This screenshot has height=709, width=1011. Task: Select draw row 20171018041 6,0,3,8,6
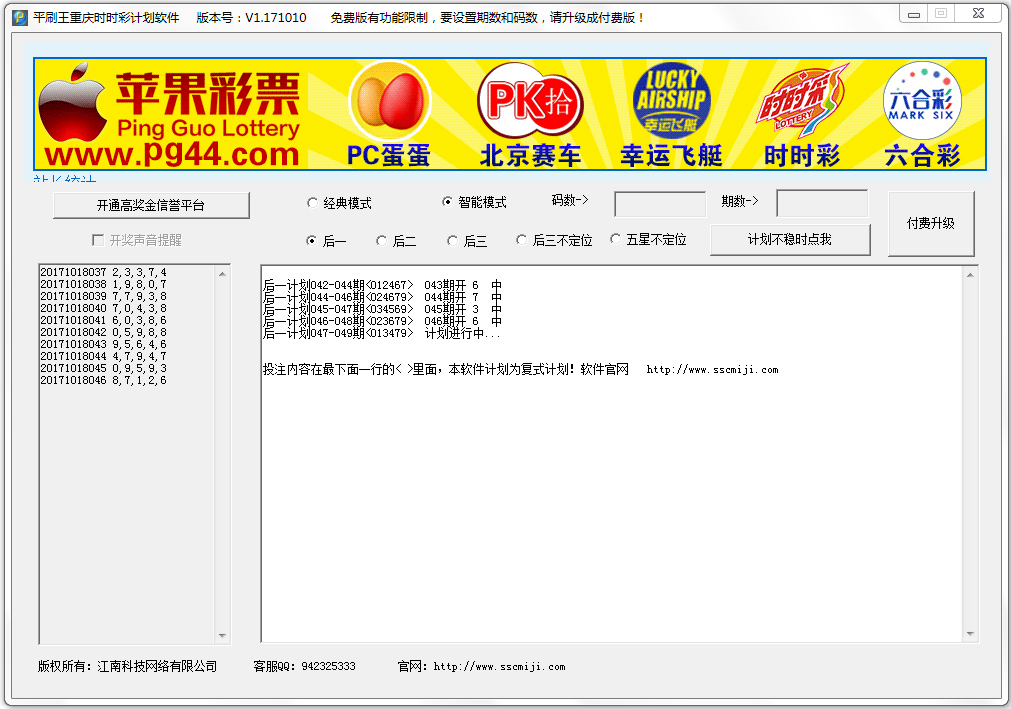pos(103,320)
